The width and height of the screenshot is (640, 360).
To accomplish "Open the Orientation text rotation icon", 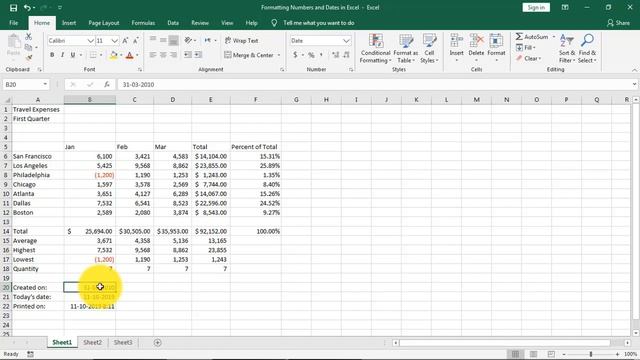I will [188, 40].
